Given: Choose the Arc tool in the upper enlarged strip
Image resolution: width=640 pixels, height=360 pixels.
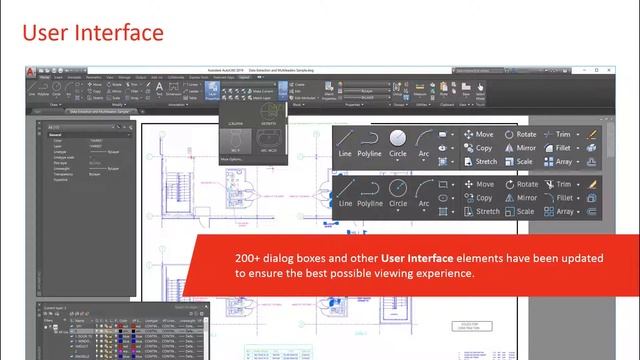Looking at the screenshot, I should 424,143.
